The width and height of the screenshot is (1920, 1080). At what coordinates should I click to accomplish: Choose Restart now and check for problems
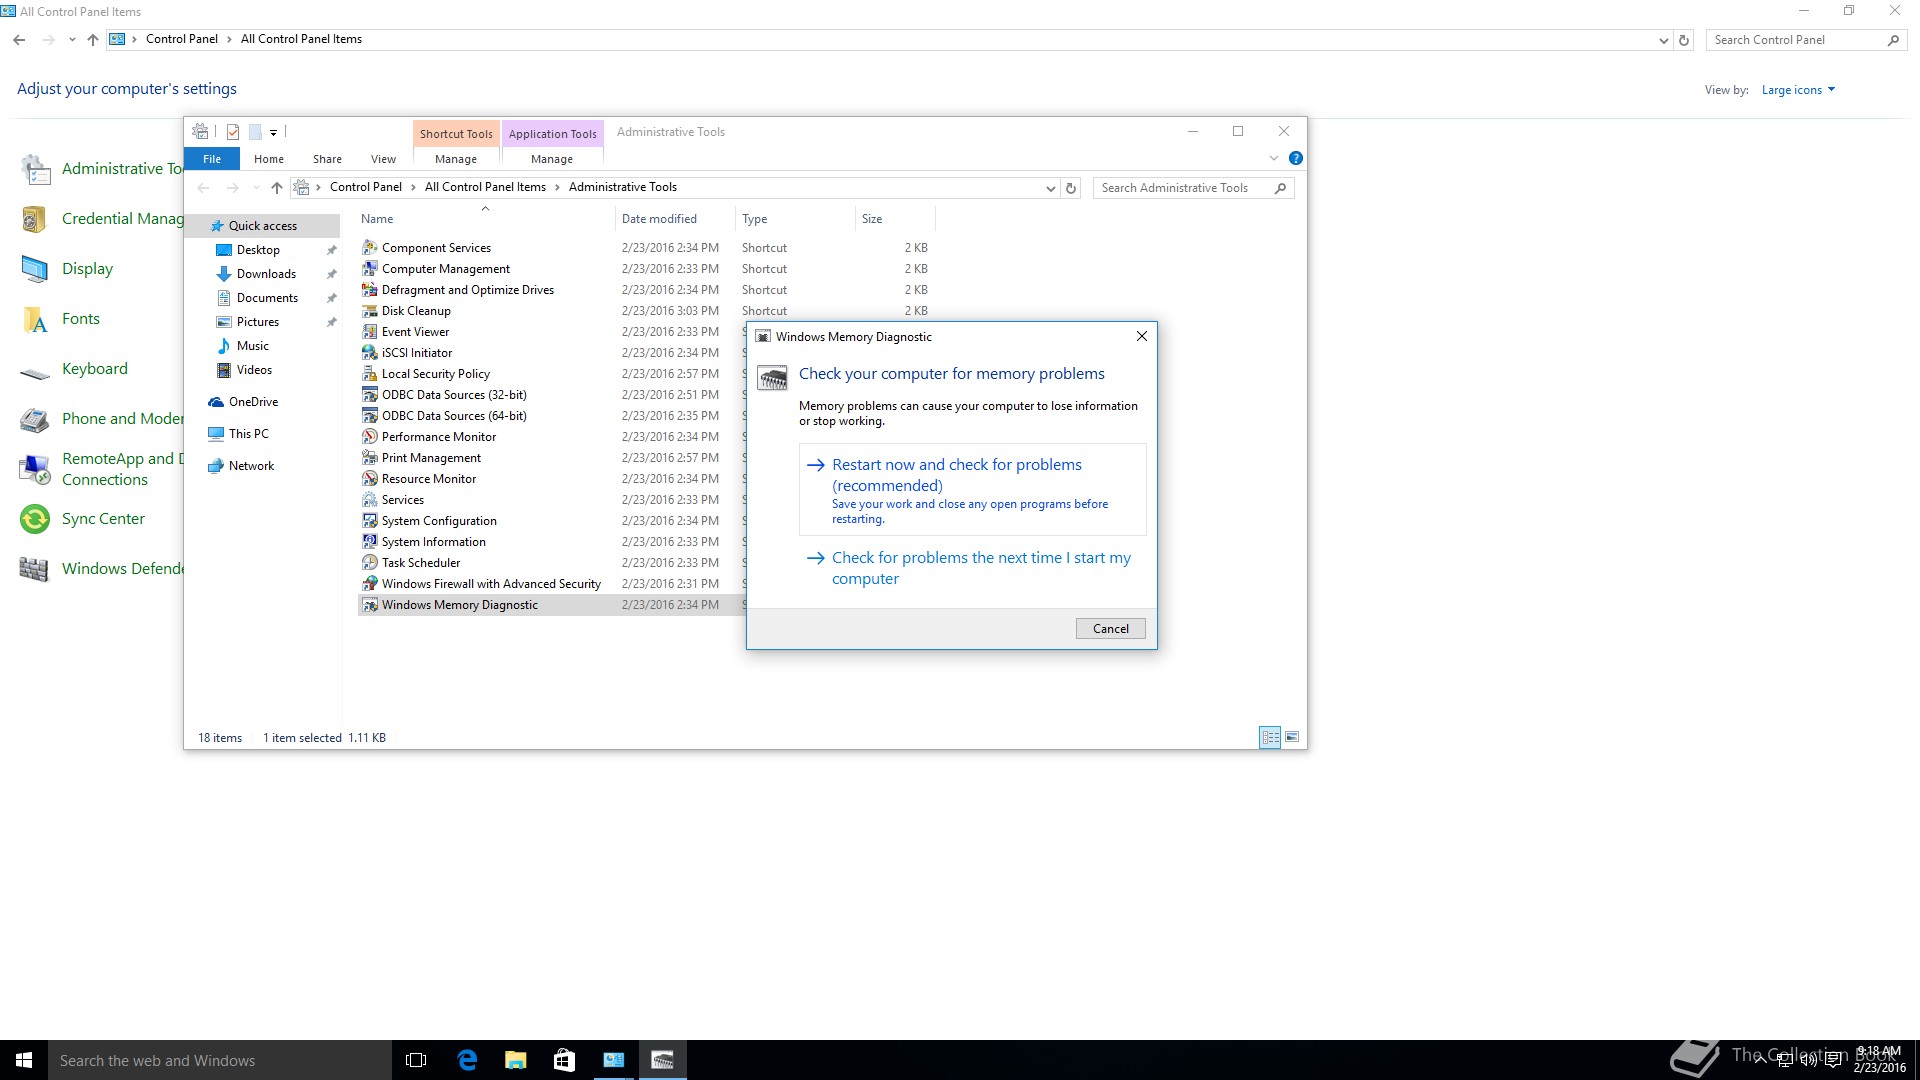(972, 490)
